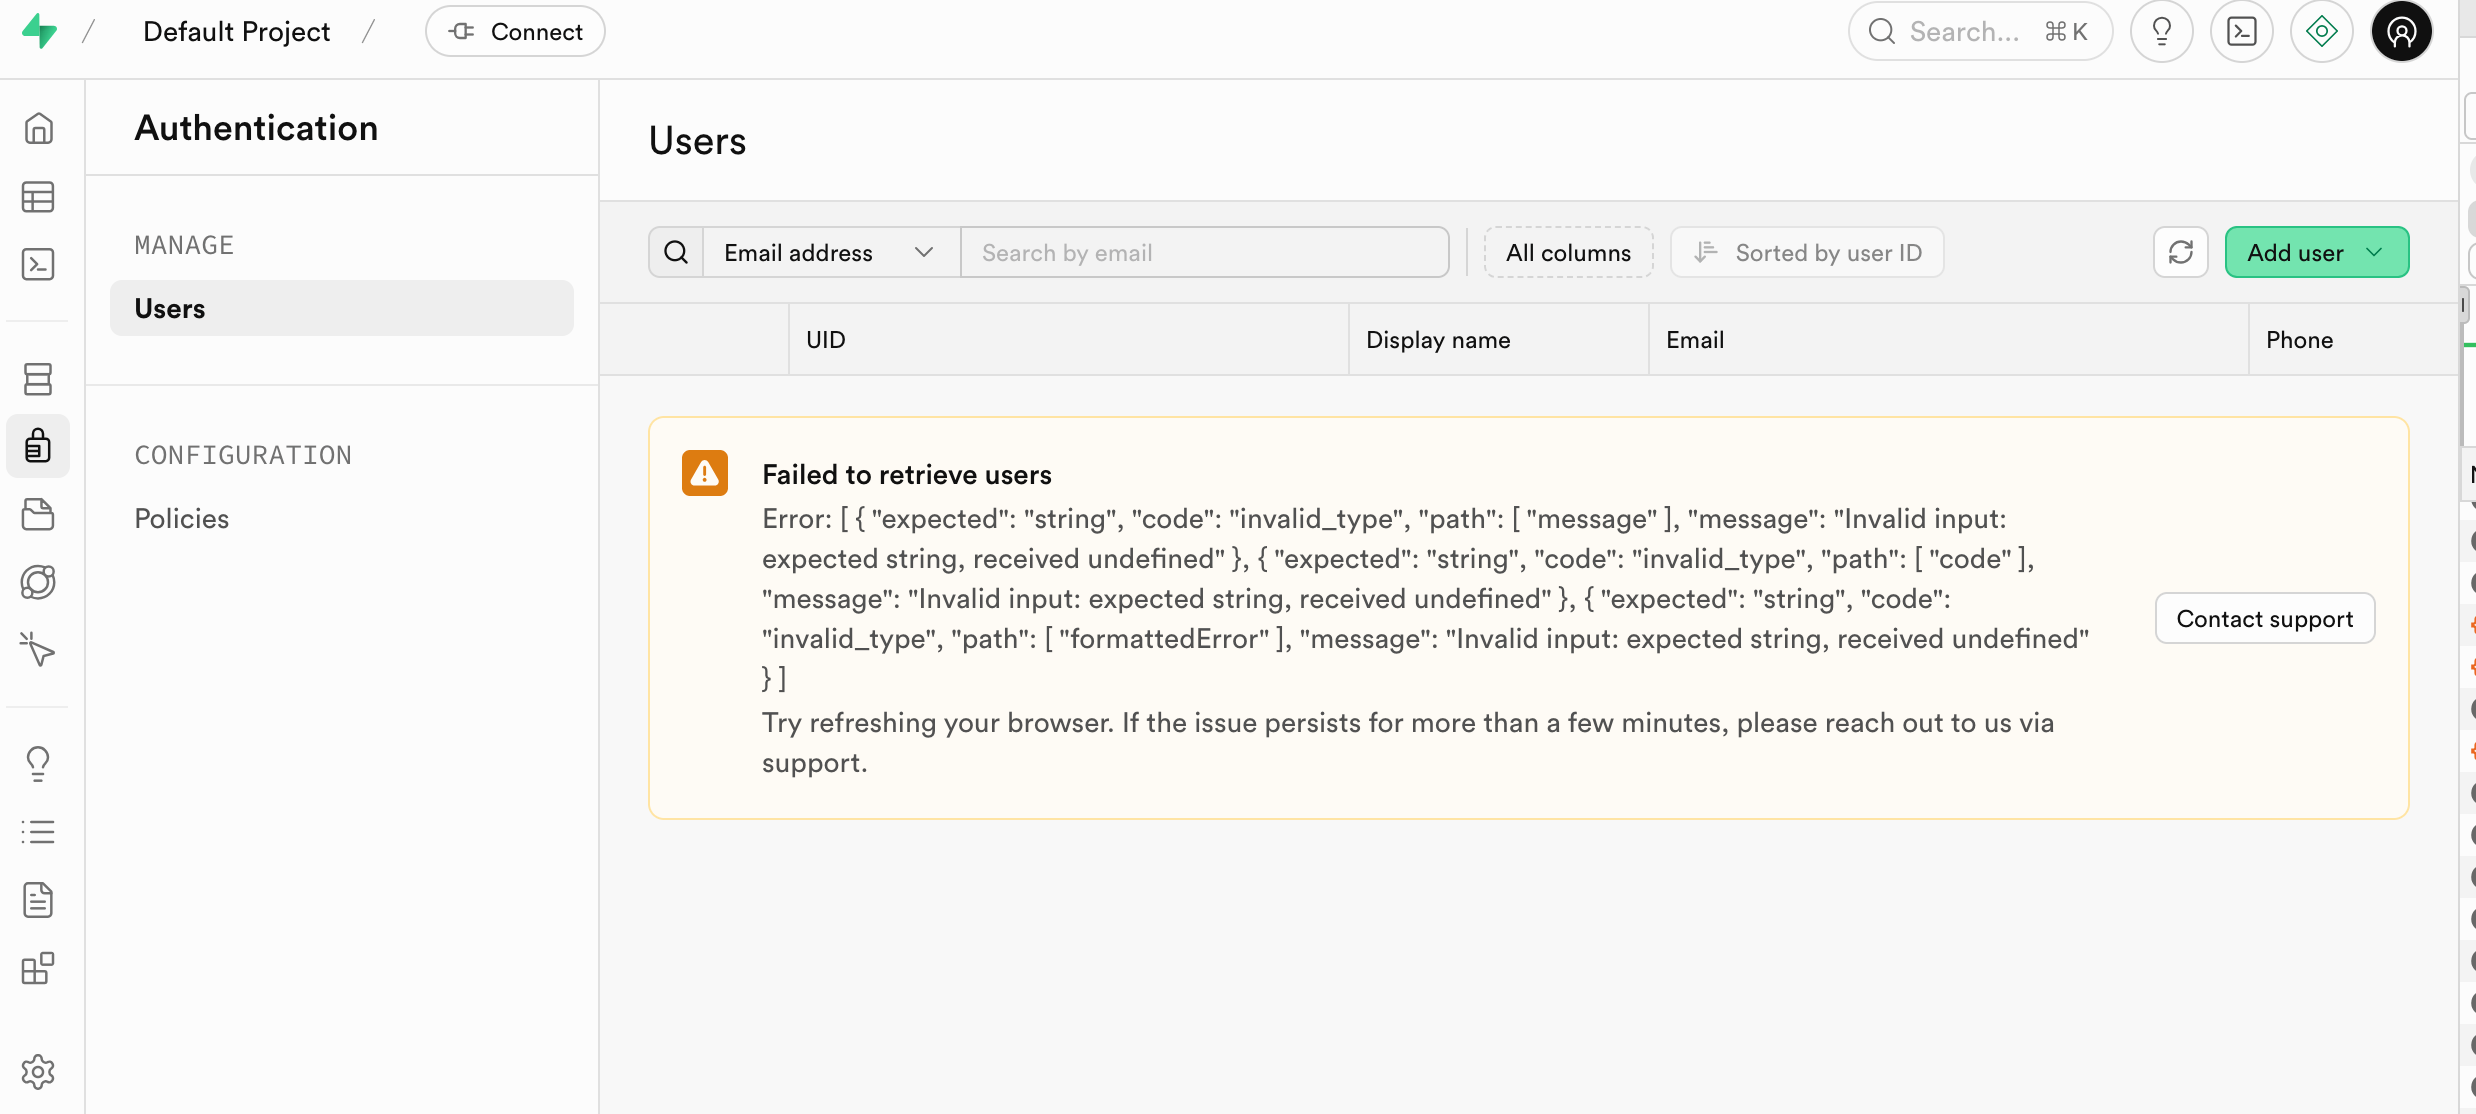Open the Database sidebar icon

[38, 379]
